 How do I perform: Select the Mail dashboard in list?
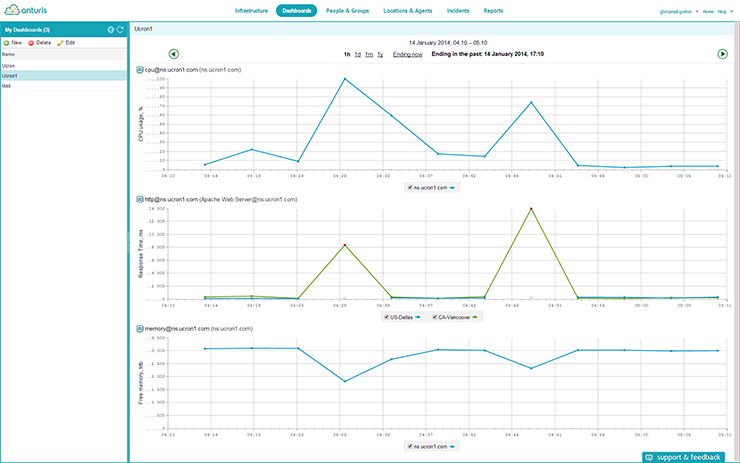(8, 86)
